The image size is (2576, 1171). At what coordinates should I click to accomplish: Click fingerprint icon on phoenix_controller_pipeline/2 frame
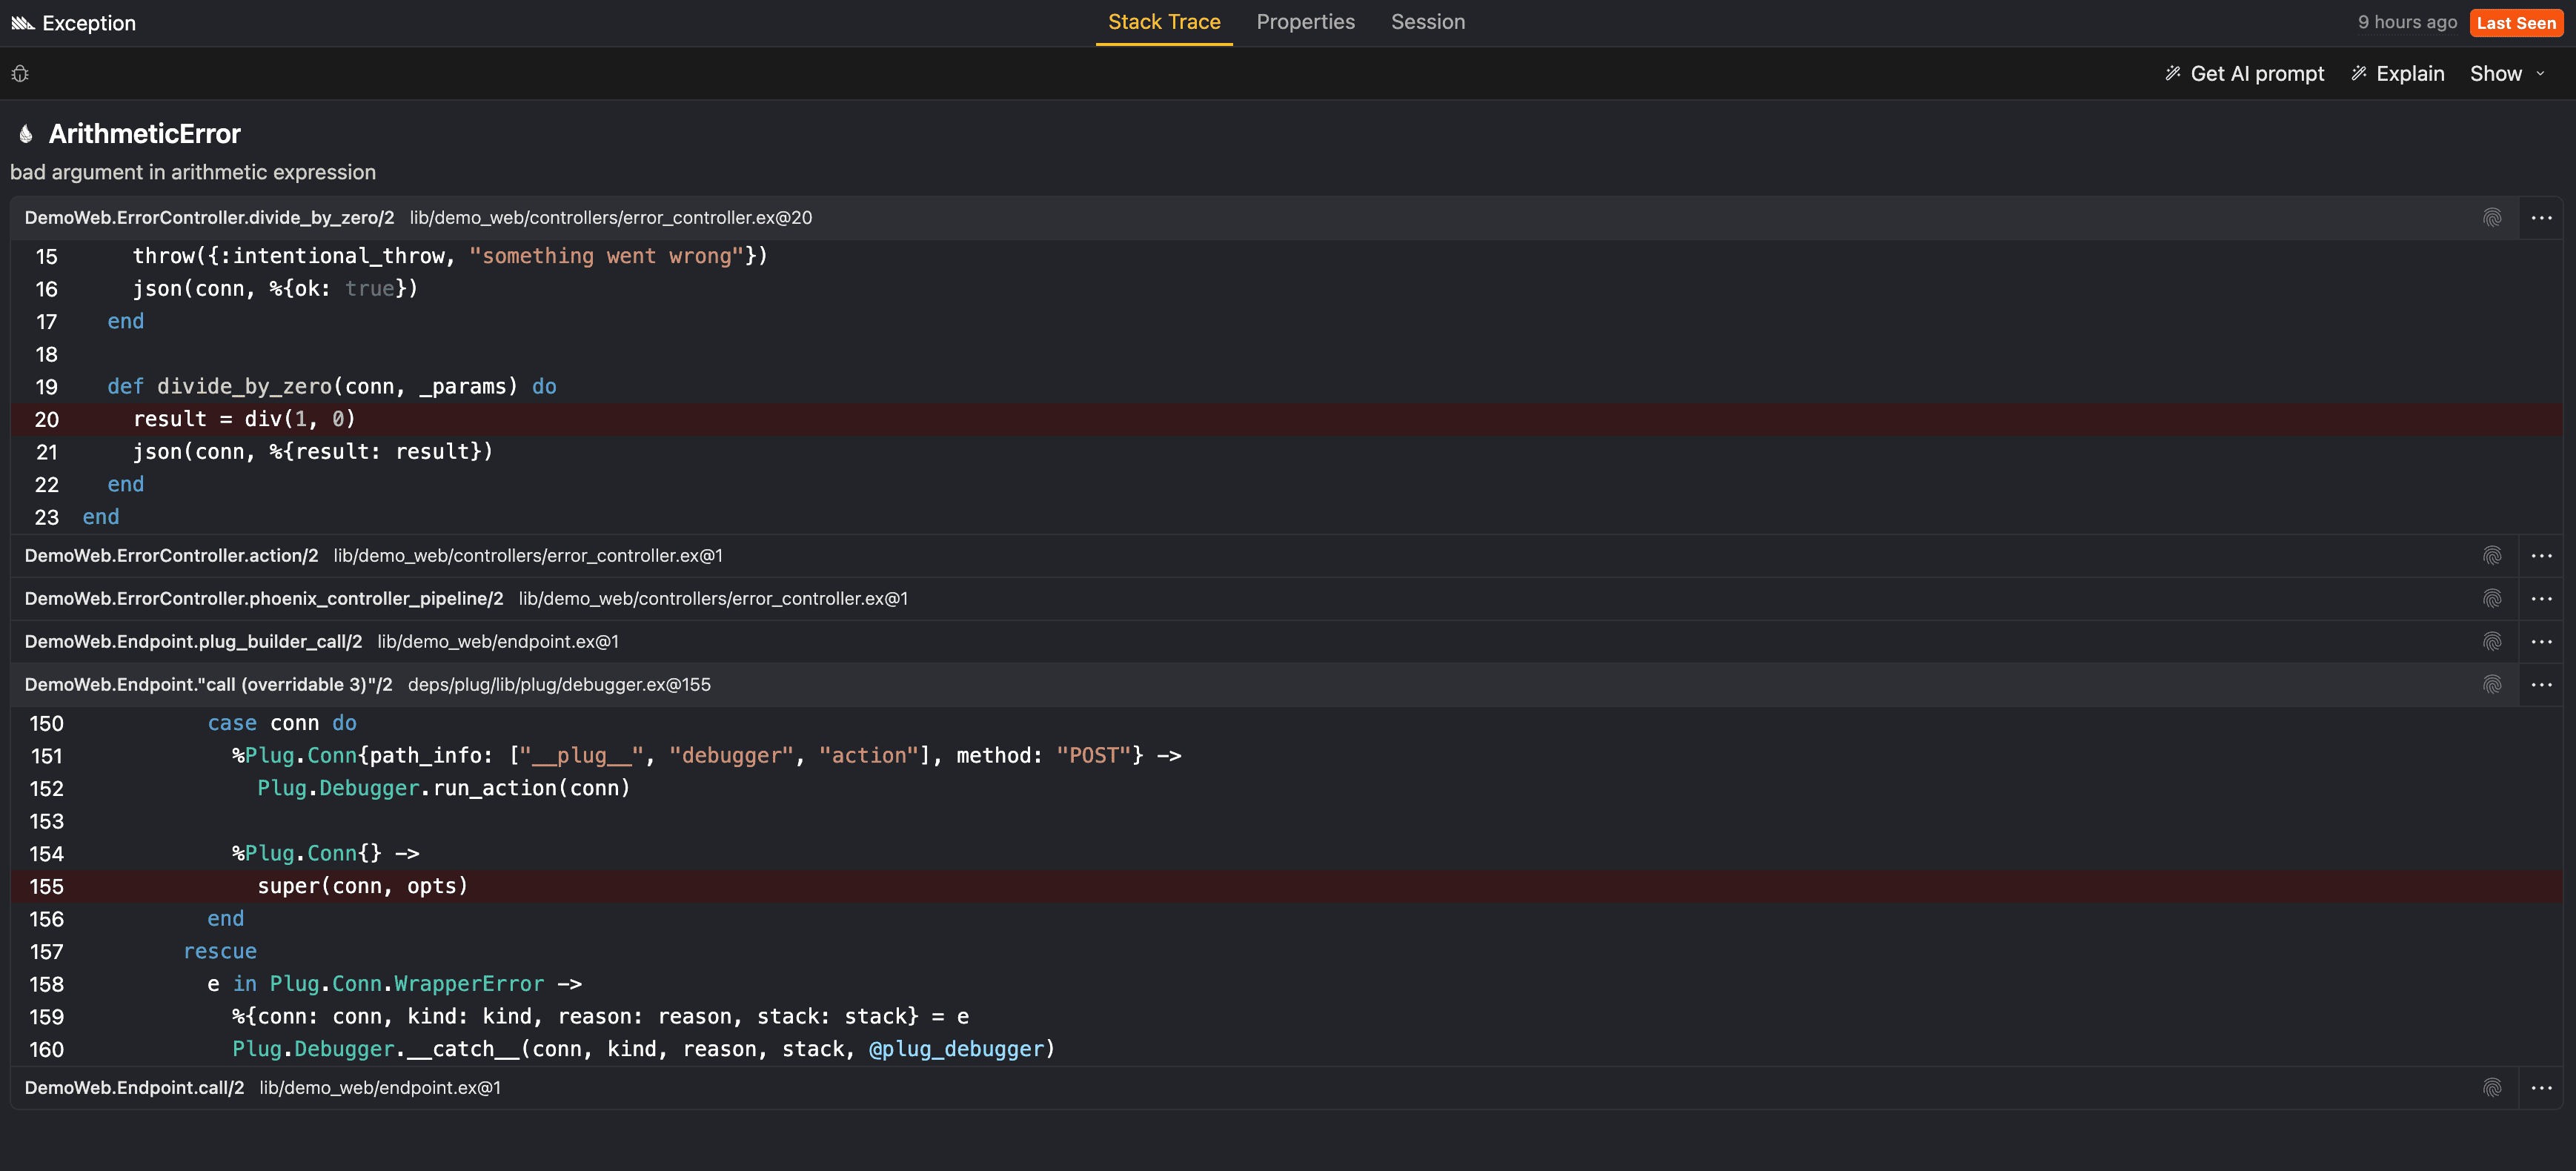[2492, 599]
